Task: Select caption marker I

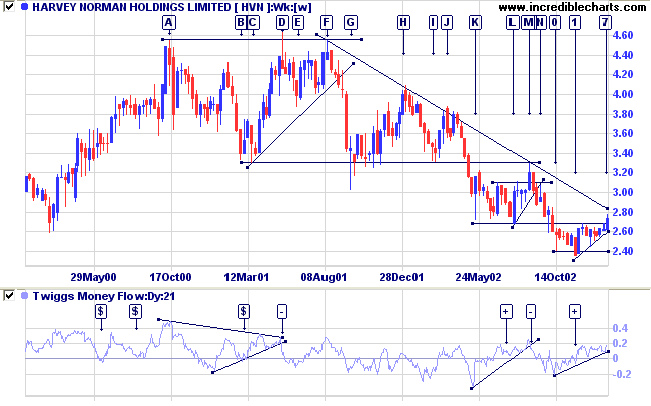Action: [433, 22]
